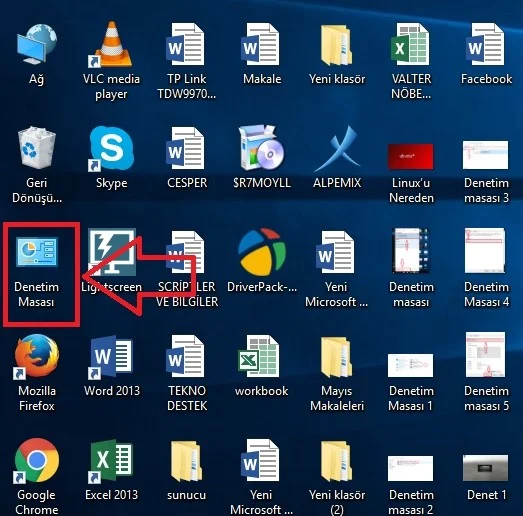Open the Yeni klasör (2) folder
This screenshot has width=523, height=516.
click(x=337, y=461)
